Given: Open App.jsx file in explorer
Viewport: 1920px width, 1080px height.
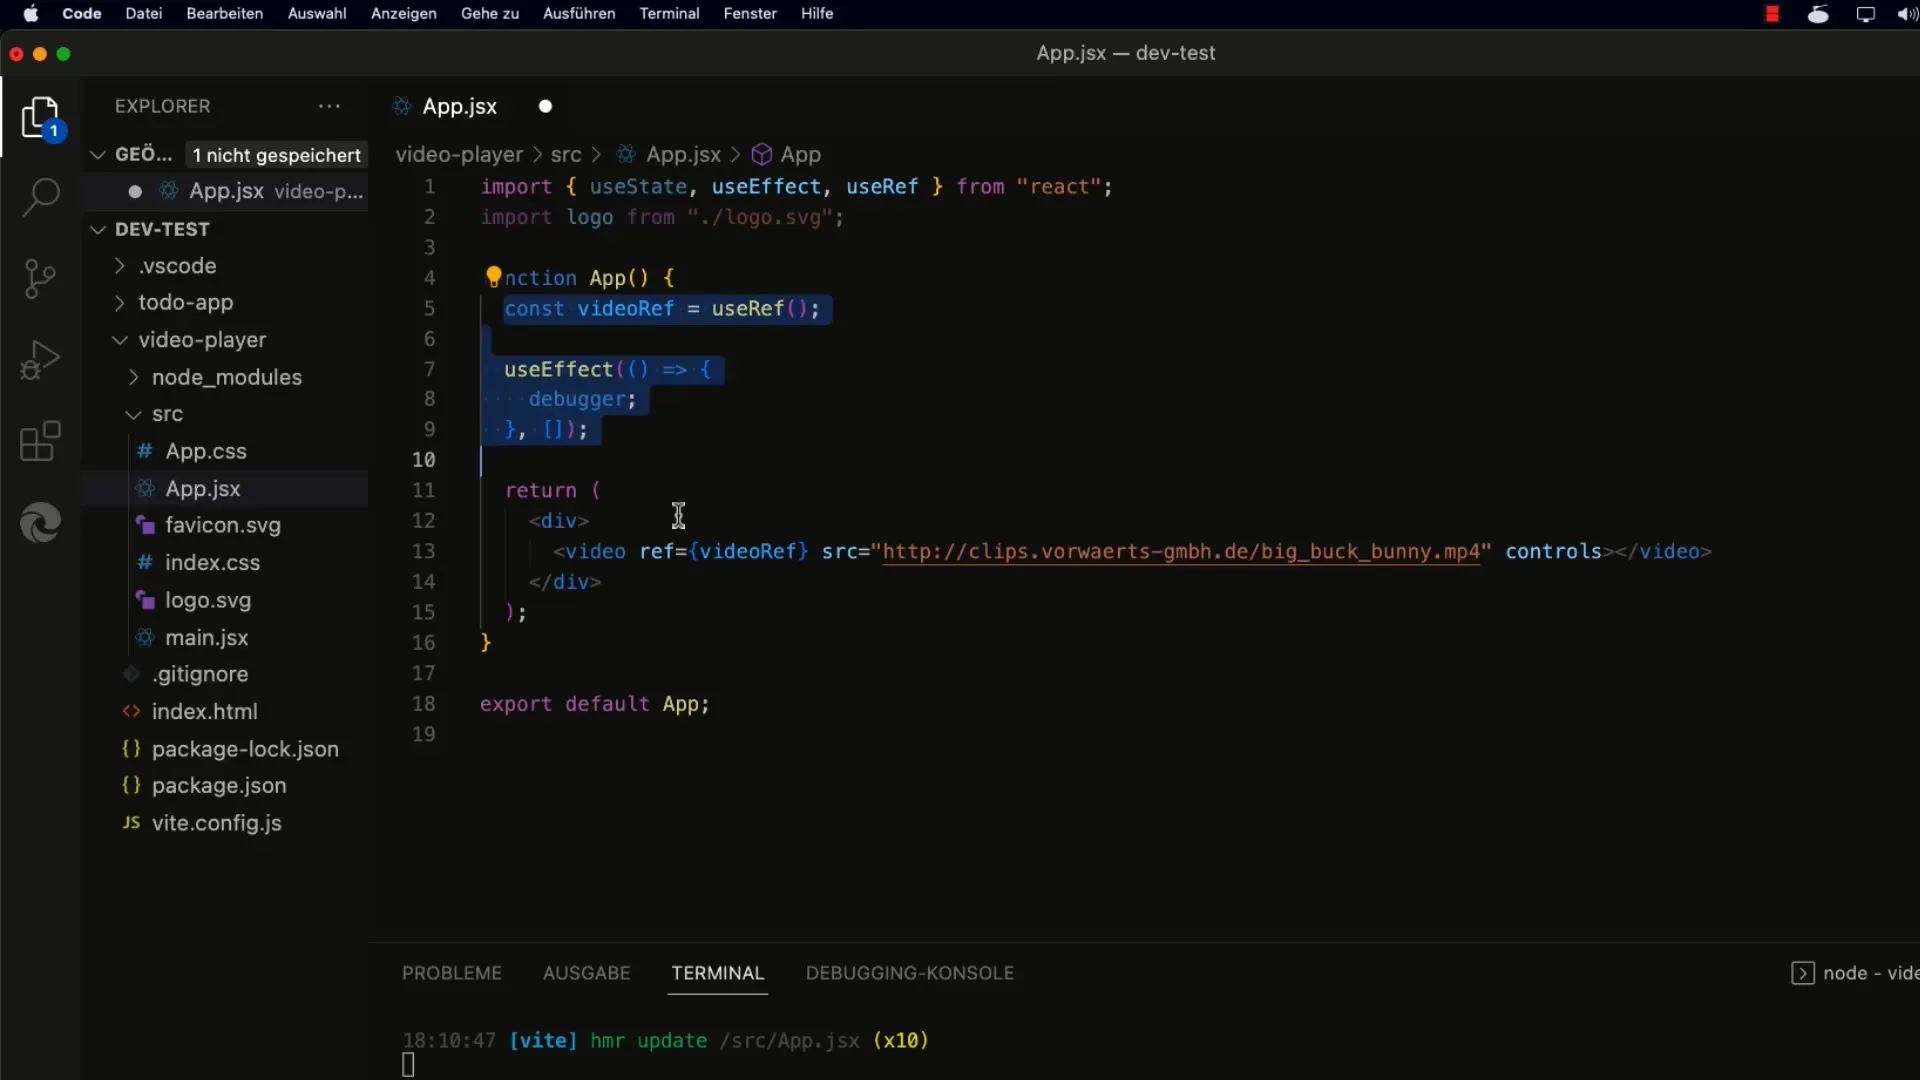Looking at the screenshot, I should (203, 487).
